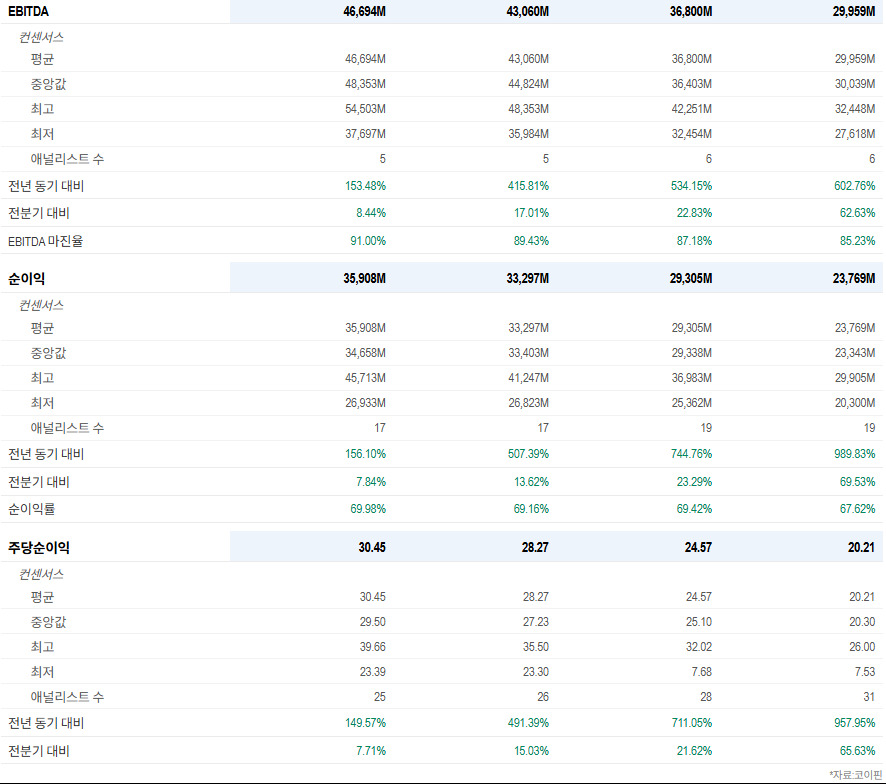Click the 주당순이익 section header
The width and height of the screenshot is (886, 784).
[39, 548]
